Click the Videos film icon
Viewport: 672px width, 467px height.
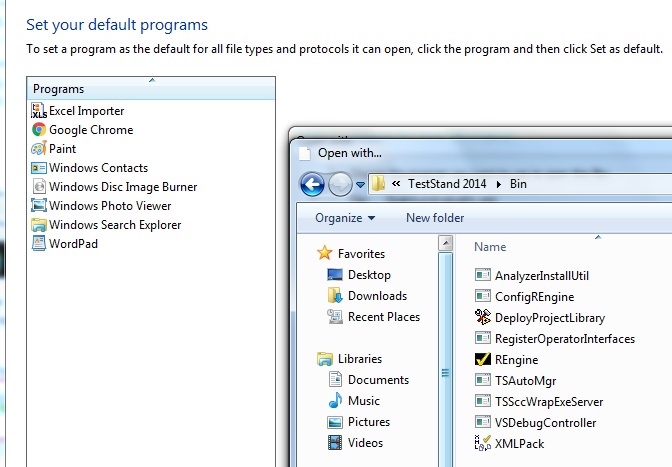pyautogui.click(x=335, y=442)
